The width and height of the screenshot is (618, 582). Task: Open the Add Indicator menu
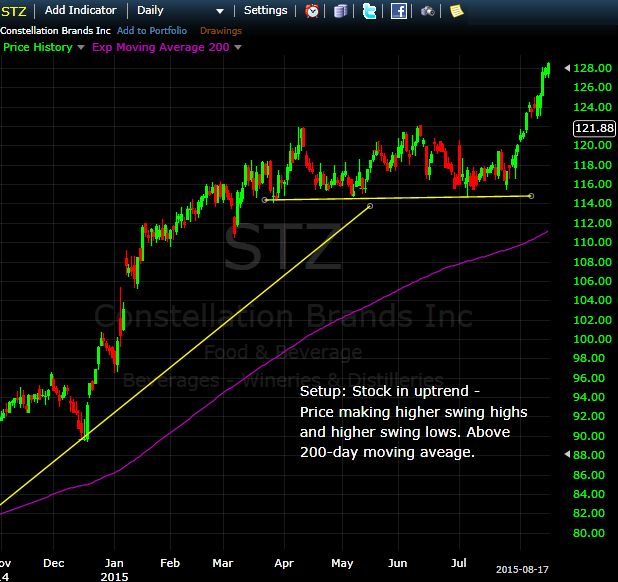coord(81,10)
